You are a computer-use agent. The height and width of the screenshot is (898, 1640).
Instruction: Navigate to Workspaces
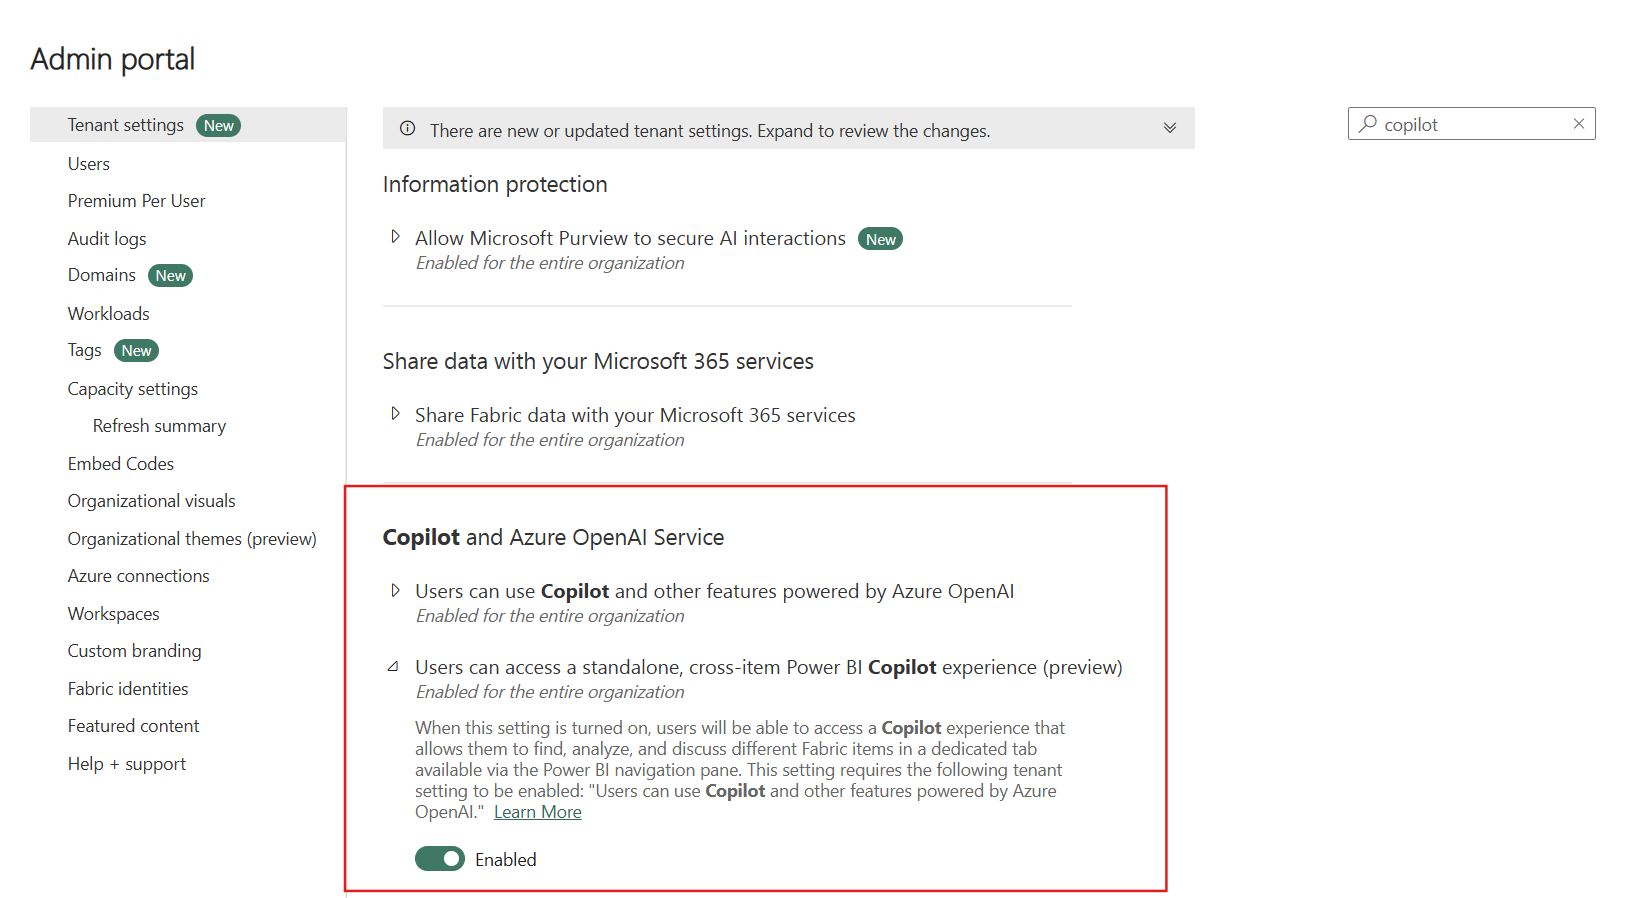click(x=114, y=614)
